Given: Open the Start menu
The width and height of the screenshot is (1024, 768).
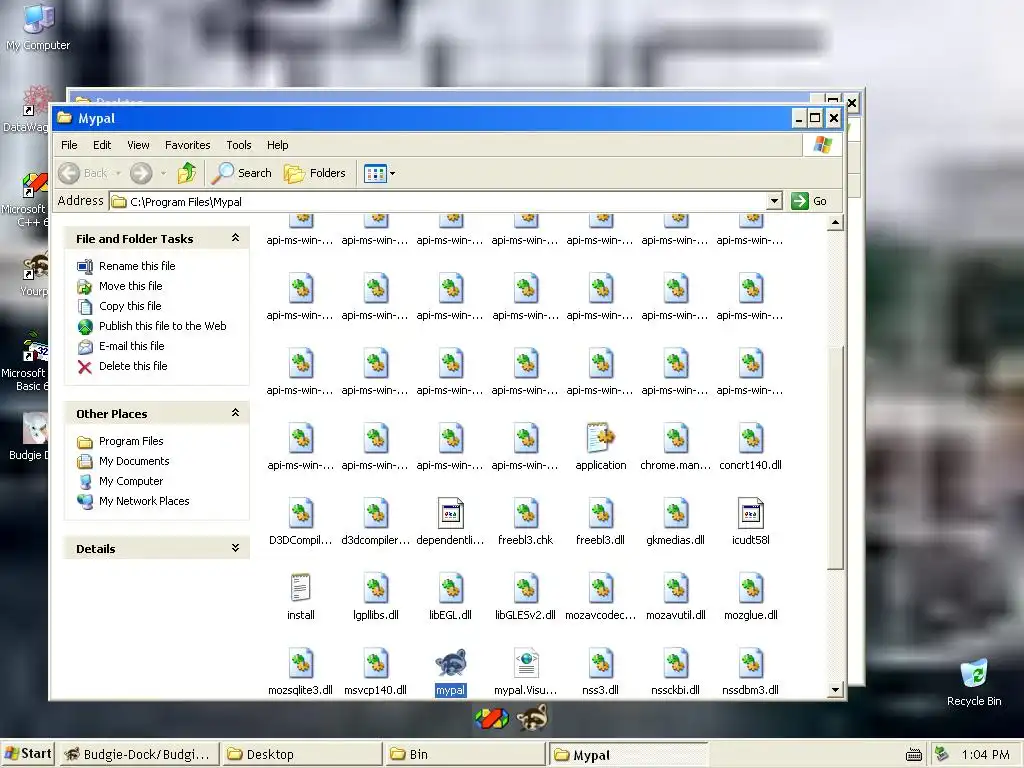Looking at the screenshot, I should tap(28, 754).
